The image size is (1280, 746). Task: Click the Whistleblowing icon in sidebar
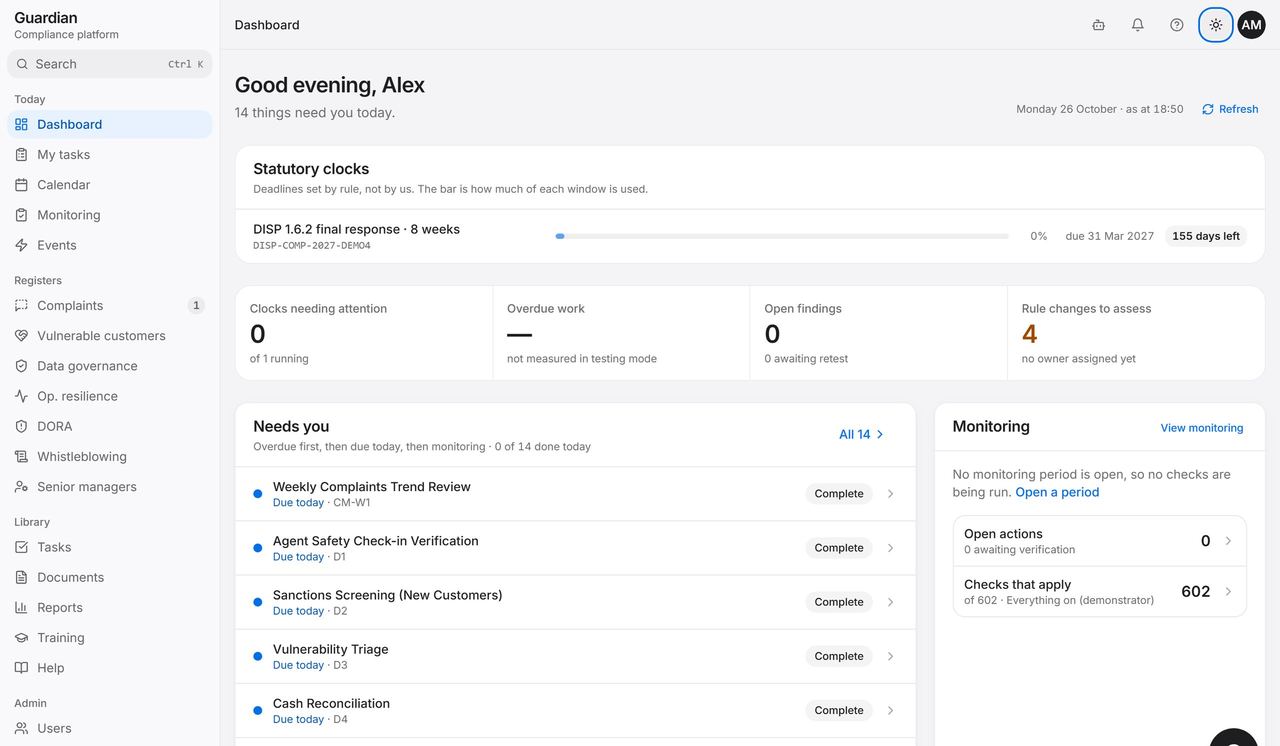point(21,457)
